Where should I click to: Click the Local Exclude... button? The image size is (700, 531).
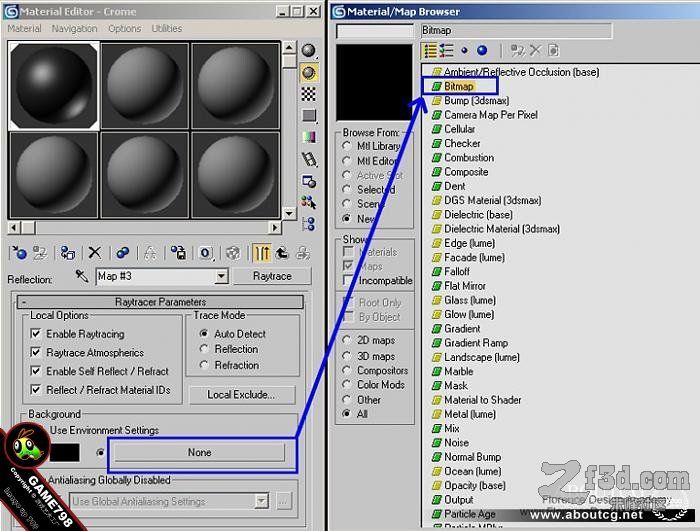pos(242,395)
